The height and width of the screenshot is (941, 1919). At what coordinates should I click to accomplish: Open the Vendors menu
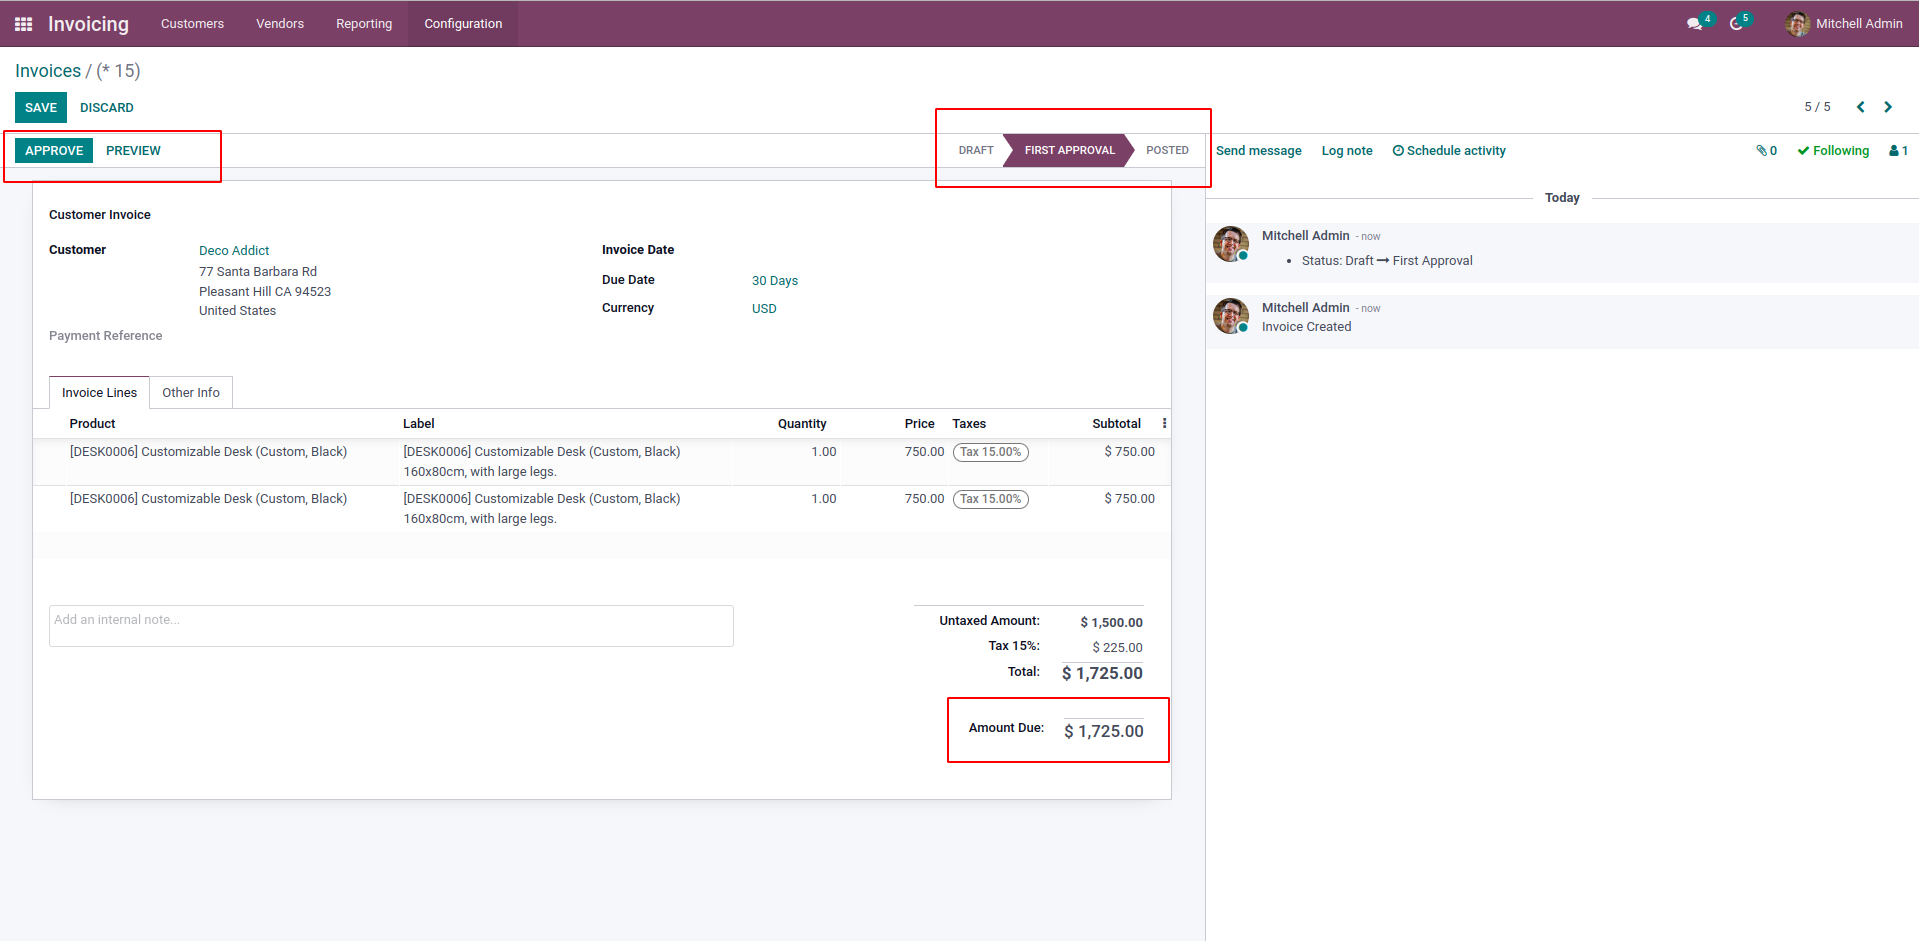pos(280,24)
